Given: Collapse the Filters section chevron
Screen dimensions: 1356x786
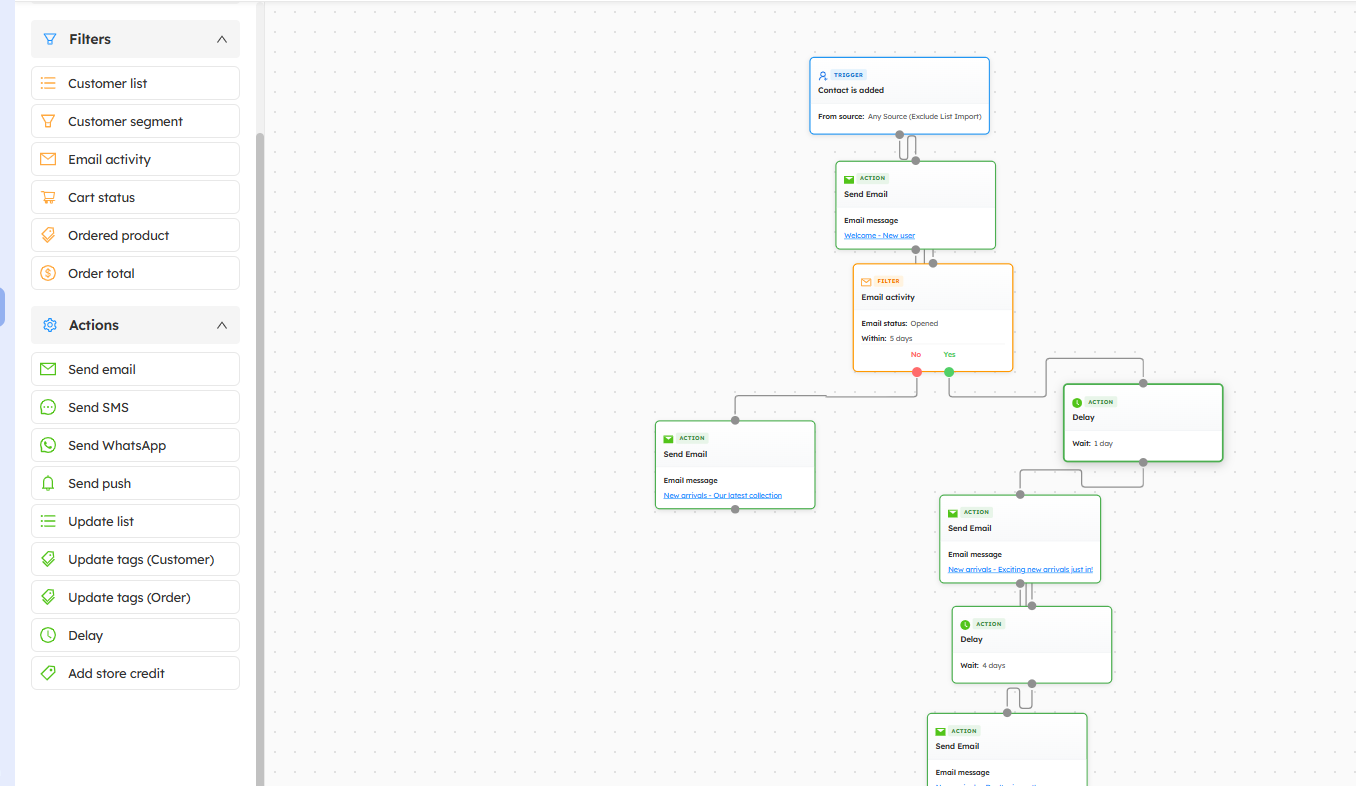Looking at the screenshot, I should click(x=222, y=39).
